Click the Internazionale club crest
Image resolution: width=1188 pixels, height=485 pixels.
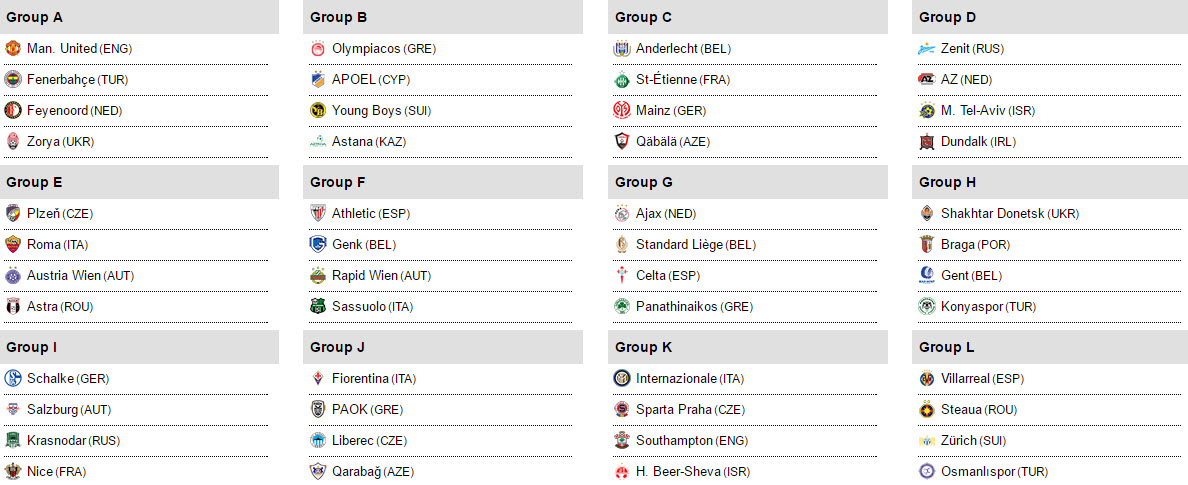(622, 378)
